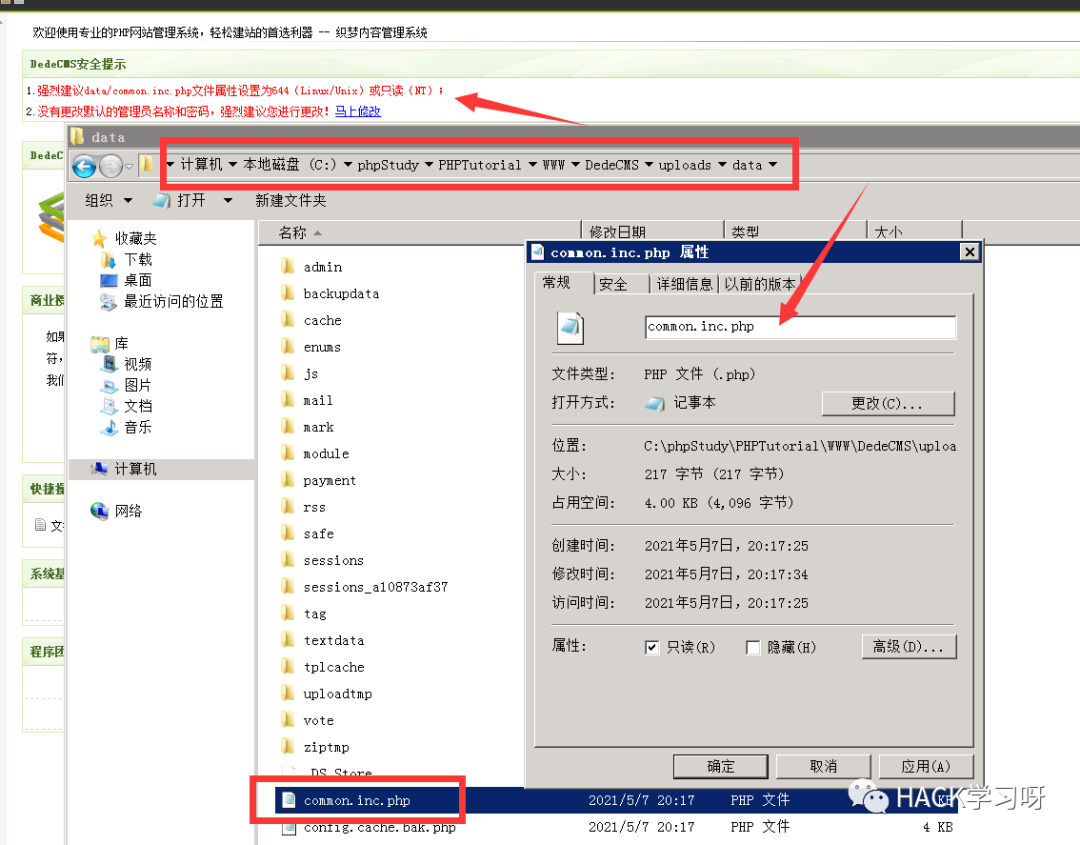Select the sessions_a10873af37 folder name
Screen dimensions: 1080x845
coord(375,587)
